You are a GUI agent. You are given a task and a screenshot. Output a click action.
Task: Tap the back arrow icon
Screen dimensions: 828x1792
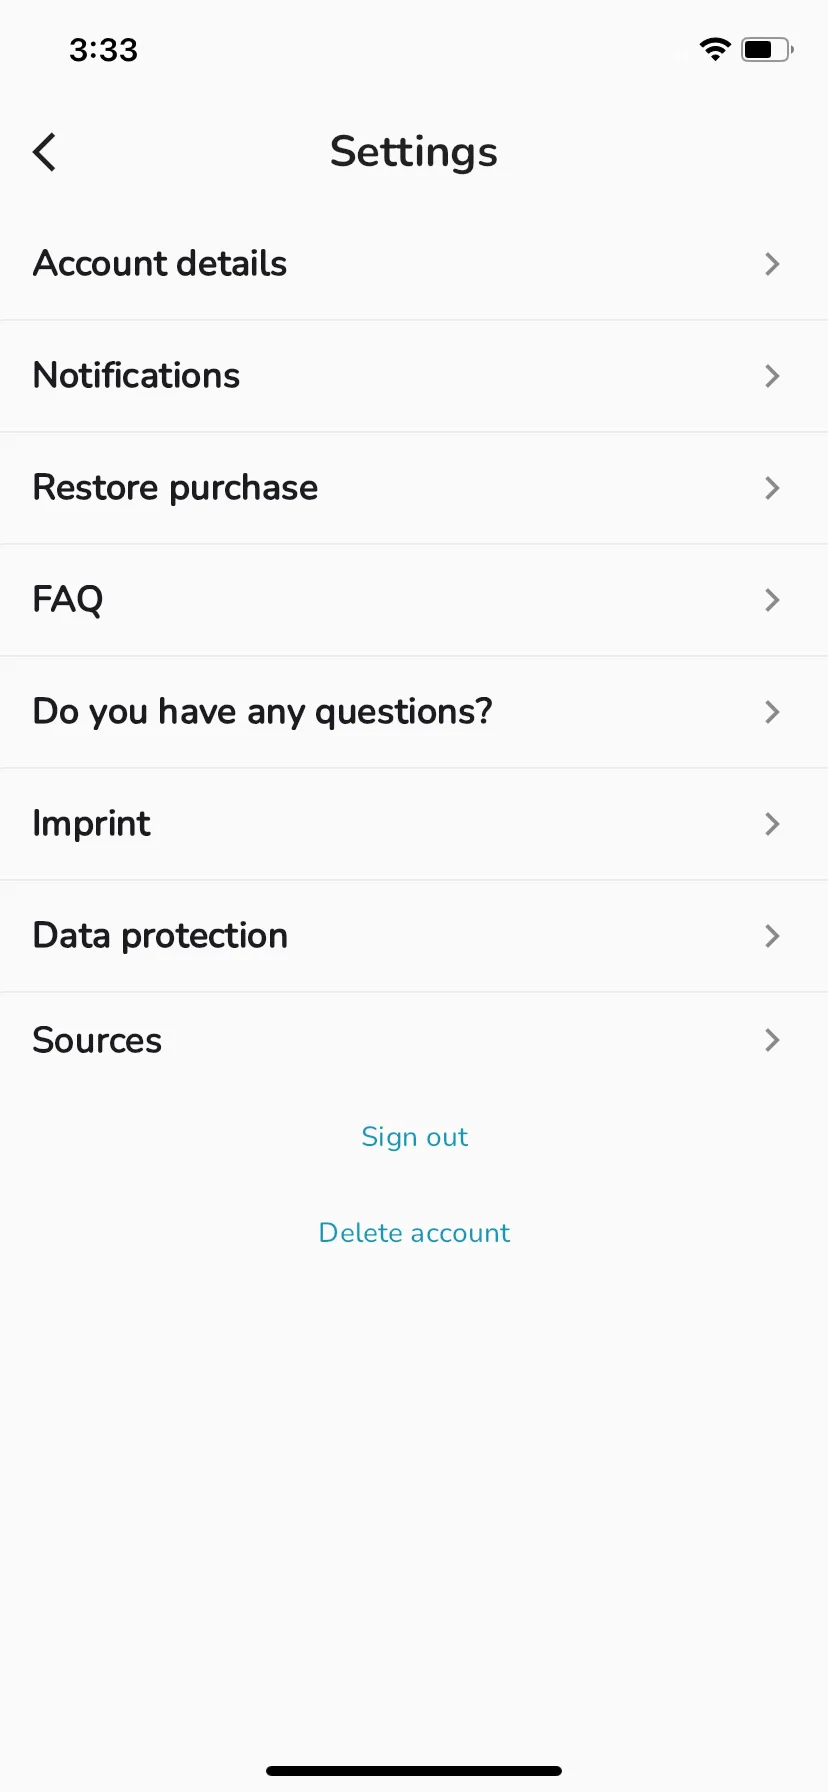[44, 152]
